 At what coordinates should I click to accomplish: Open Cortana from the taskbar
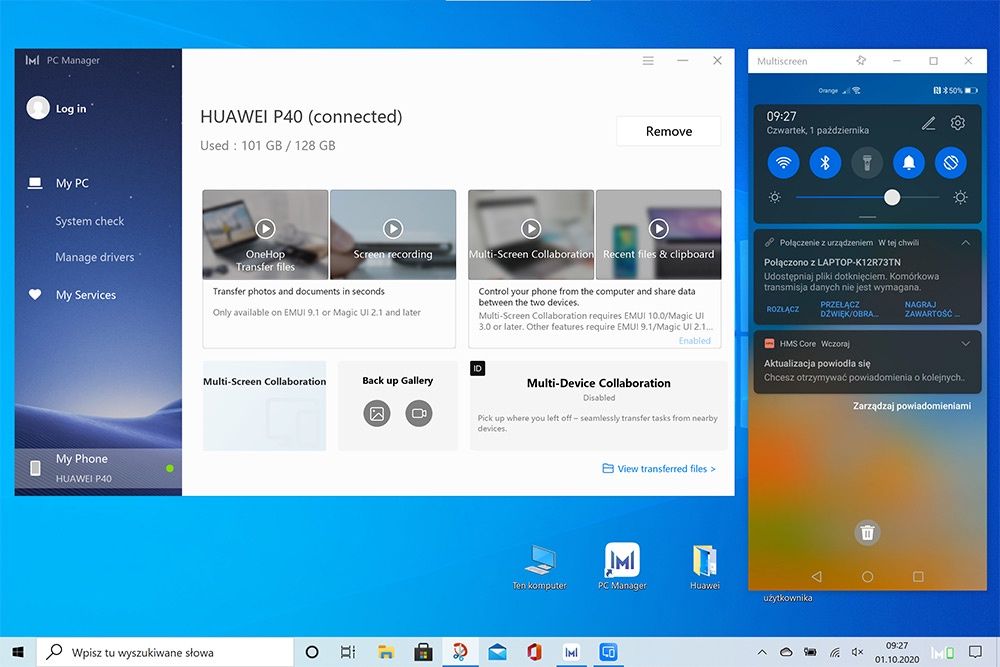click(312, 652)
